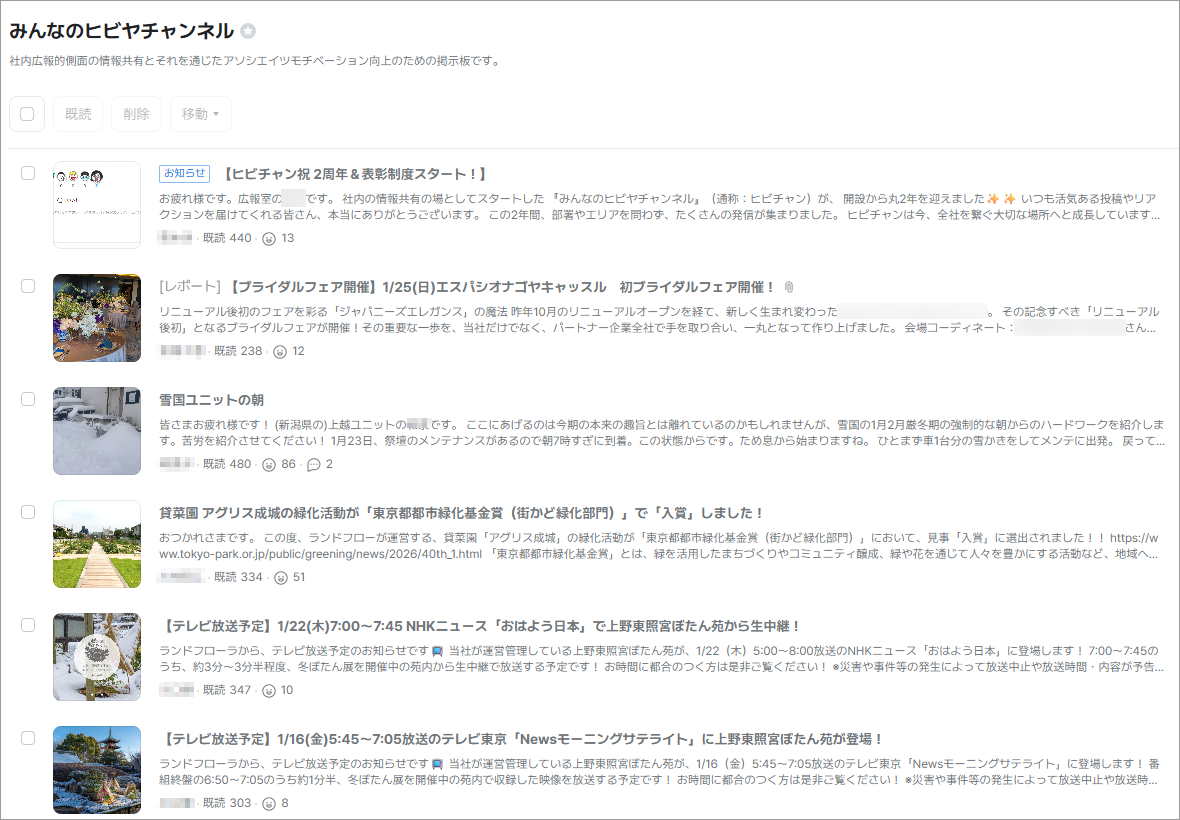1180x820 pixels.
Task: Click the comment bubble icon showing 2 comments
Action: (x=313, y=464)
